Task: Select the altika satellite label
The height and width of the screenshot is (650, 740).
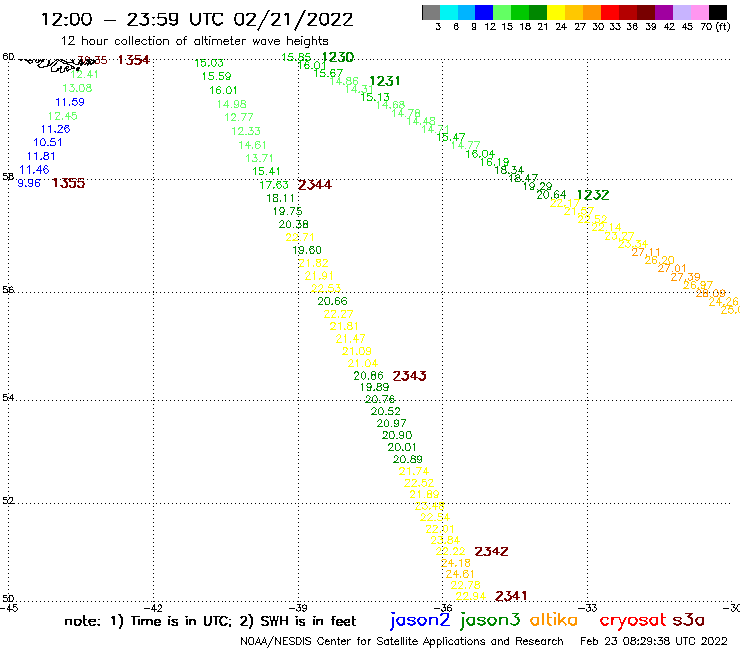Action: coord(553,620)
